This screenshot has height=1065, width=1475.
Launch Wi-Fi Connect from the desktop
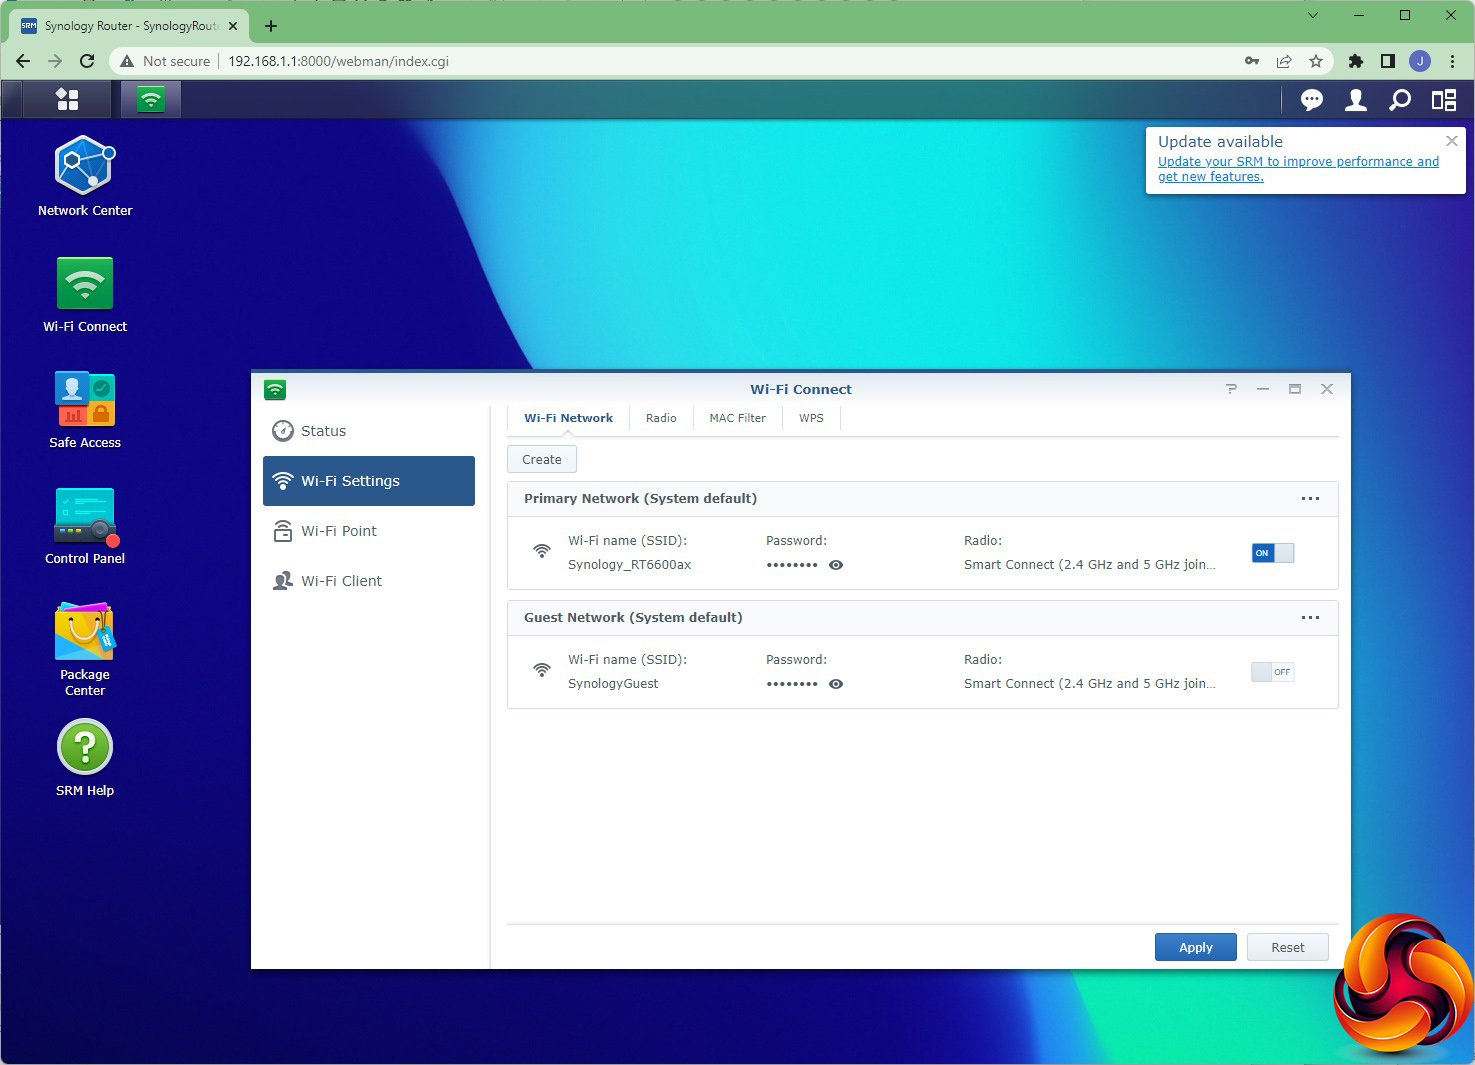click(x=85, y=294)
